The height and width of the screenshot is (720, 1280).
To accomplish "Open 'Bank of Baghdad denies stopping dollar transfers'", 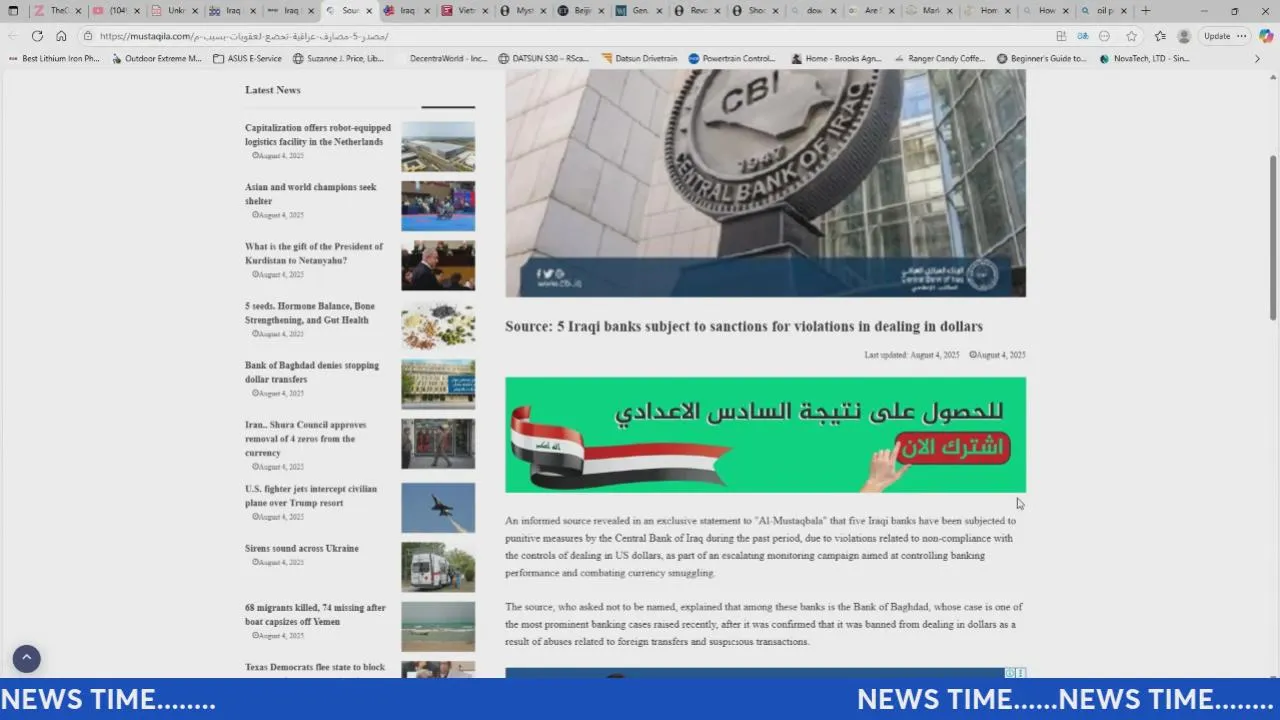I will [x=312, y=372].
